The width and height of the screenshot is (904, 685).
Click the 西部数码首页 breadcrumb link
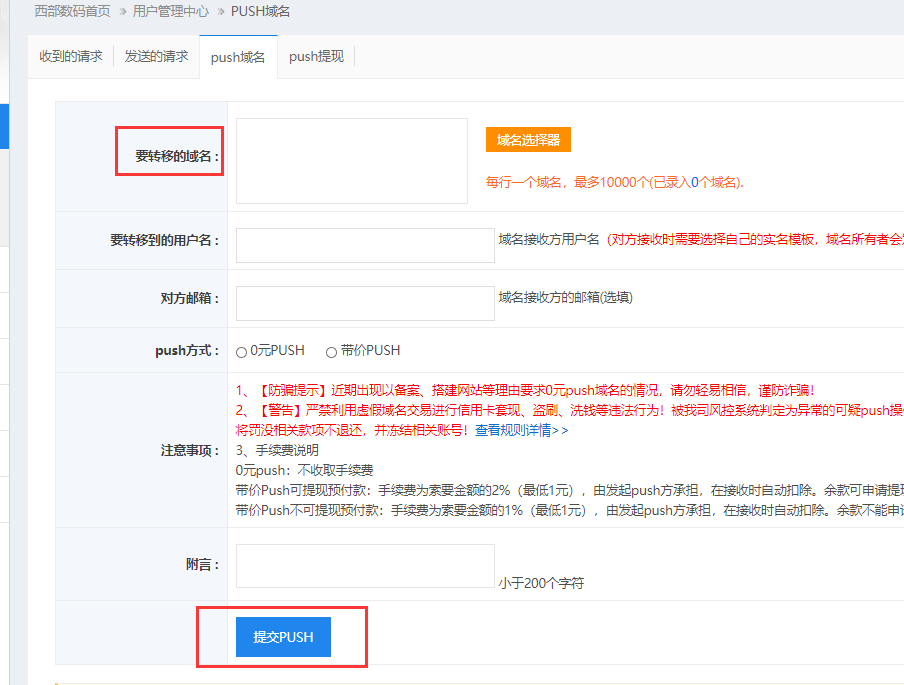[x=72, y=11]
